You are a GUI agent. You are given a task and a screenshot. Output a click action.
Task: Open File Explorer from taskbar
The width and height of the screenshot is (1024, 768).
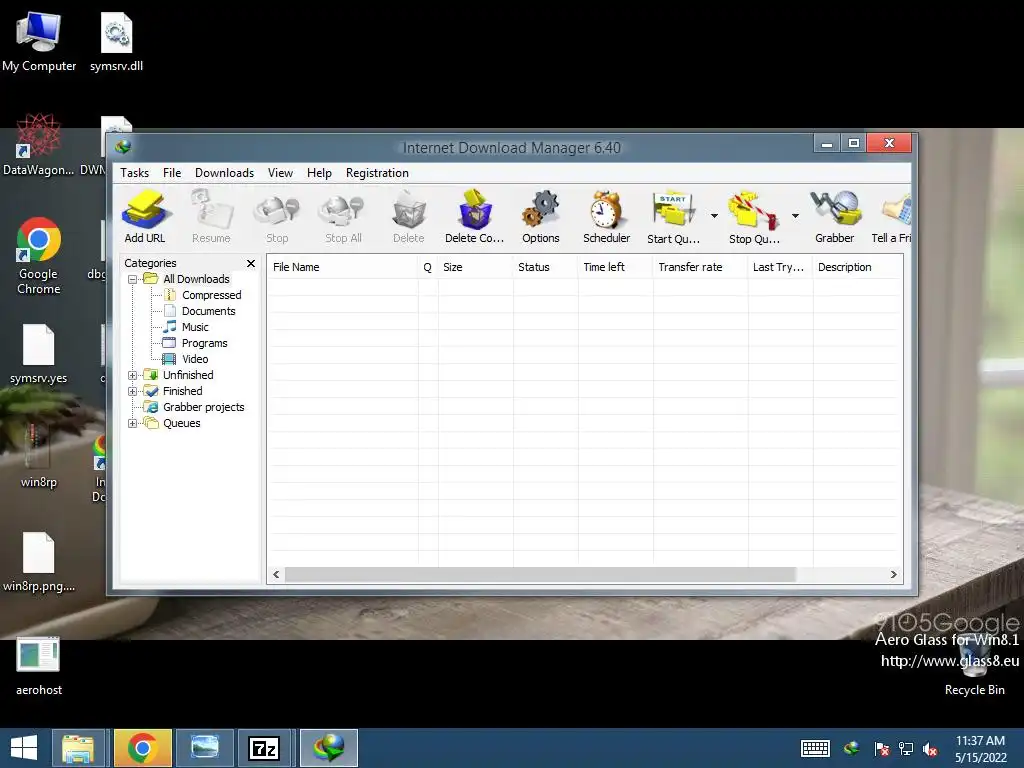click(78, 748)
